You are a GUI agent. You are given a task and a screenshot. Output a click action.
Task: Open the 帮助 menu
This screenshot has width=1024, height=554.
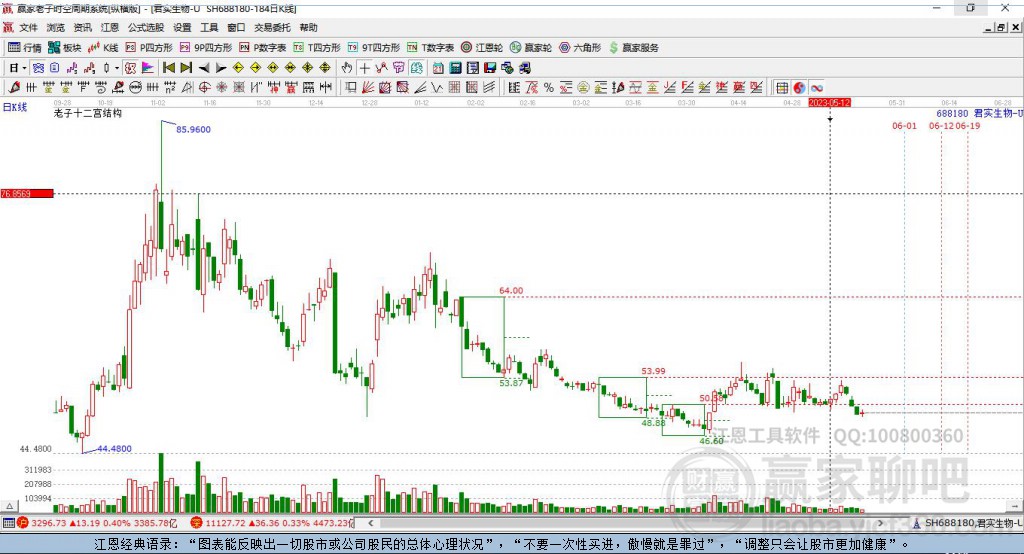tap(308, 27)
